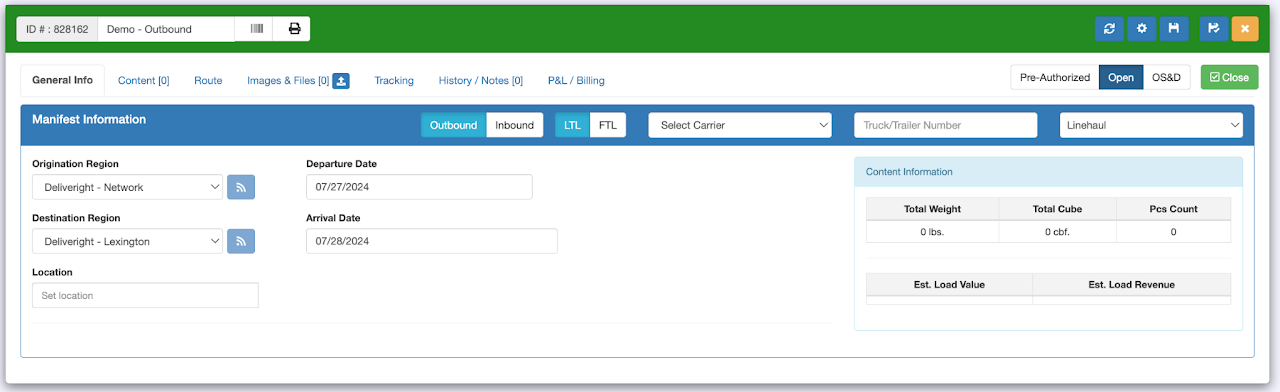Click the green Close button

pos(1229,77)
